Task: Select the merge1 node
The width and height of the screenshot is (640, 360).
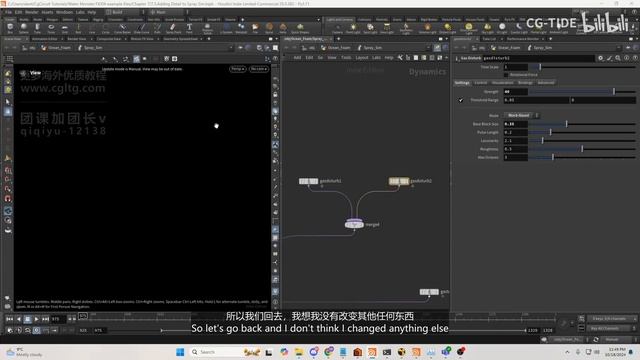Action: click(354, 224)
